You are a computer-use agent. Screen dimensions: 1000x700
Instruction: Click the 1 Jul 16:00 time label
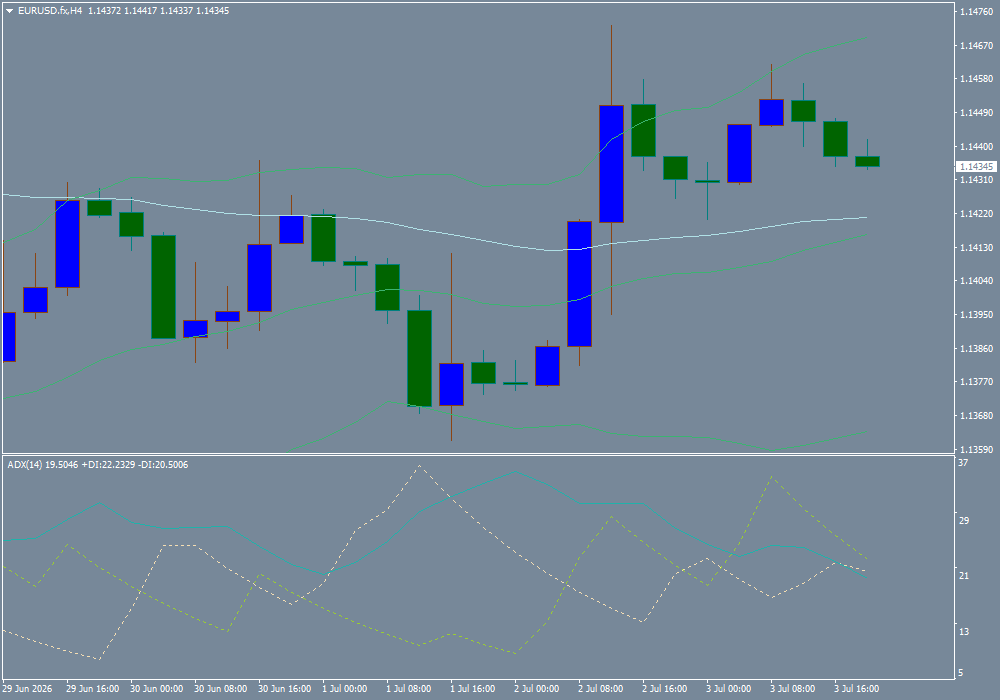coord(473,689)
